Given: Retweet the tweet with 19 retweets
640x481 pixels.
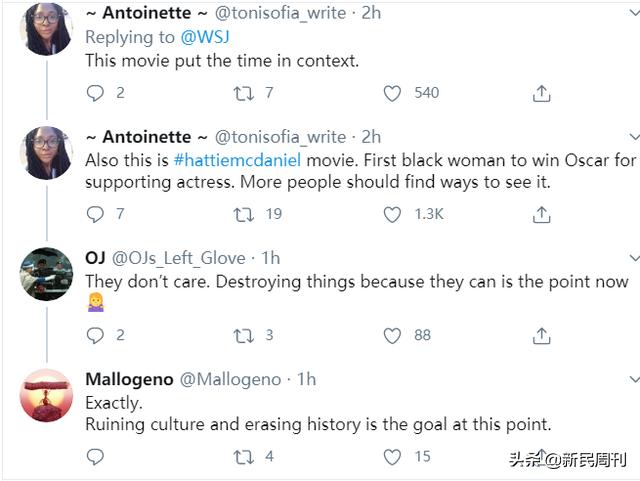Looking at the screenshot, I should [242, 214].
